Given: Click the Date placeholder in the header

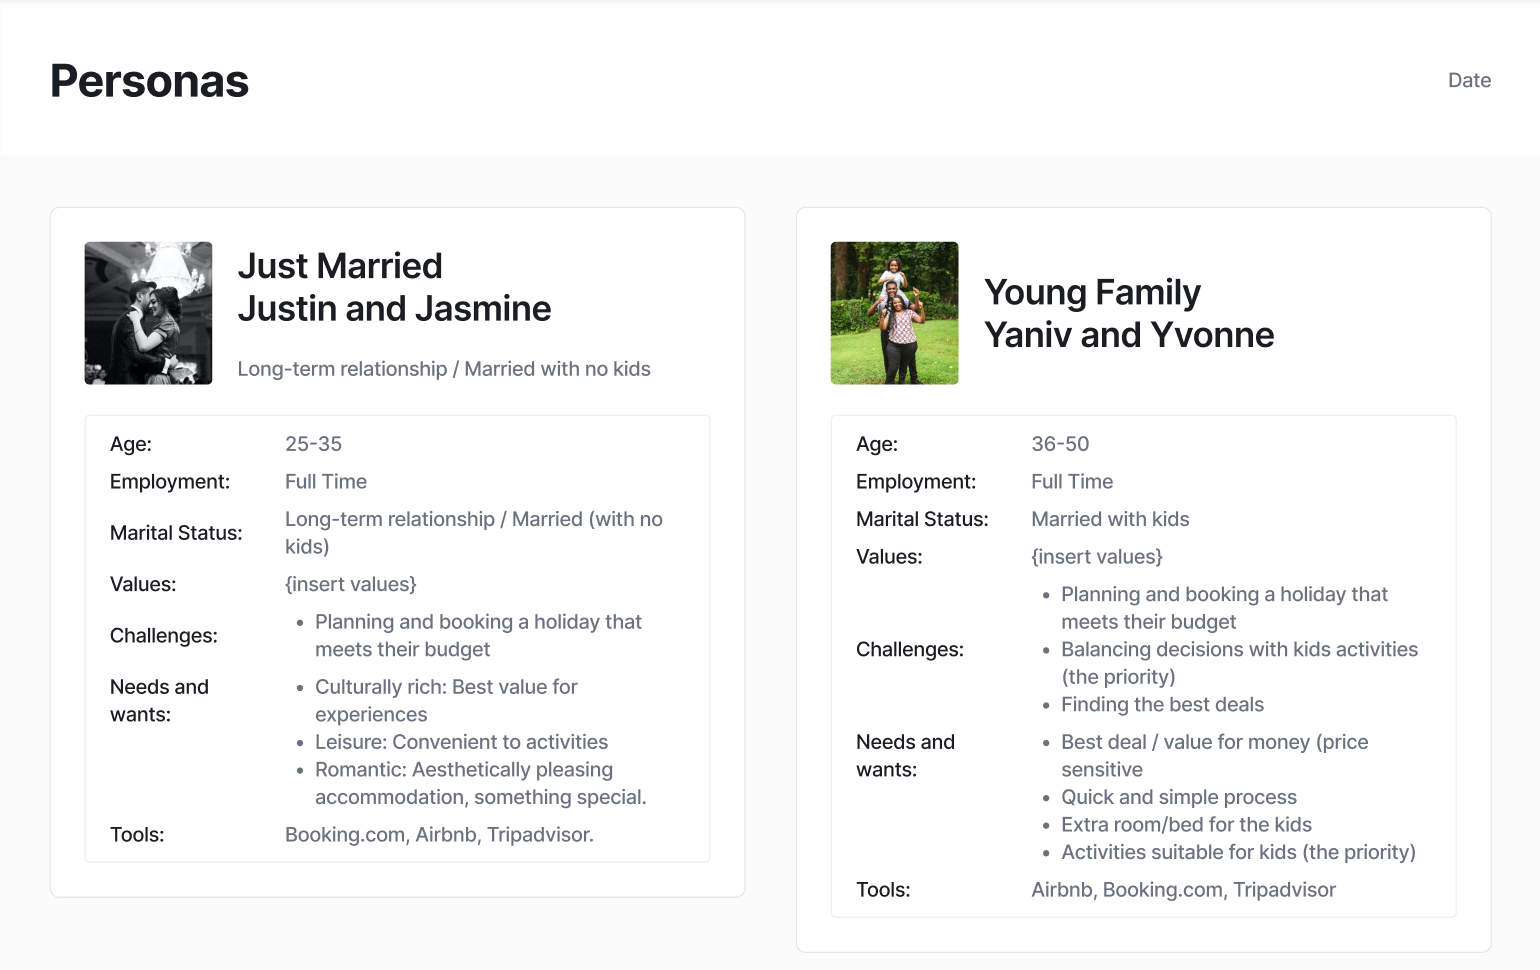Looking at the screenshot, I should coord(1469,80).
